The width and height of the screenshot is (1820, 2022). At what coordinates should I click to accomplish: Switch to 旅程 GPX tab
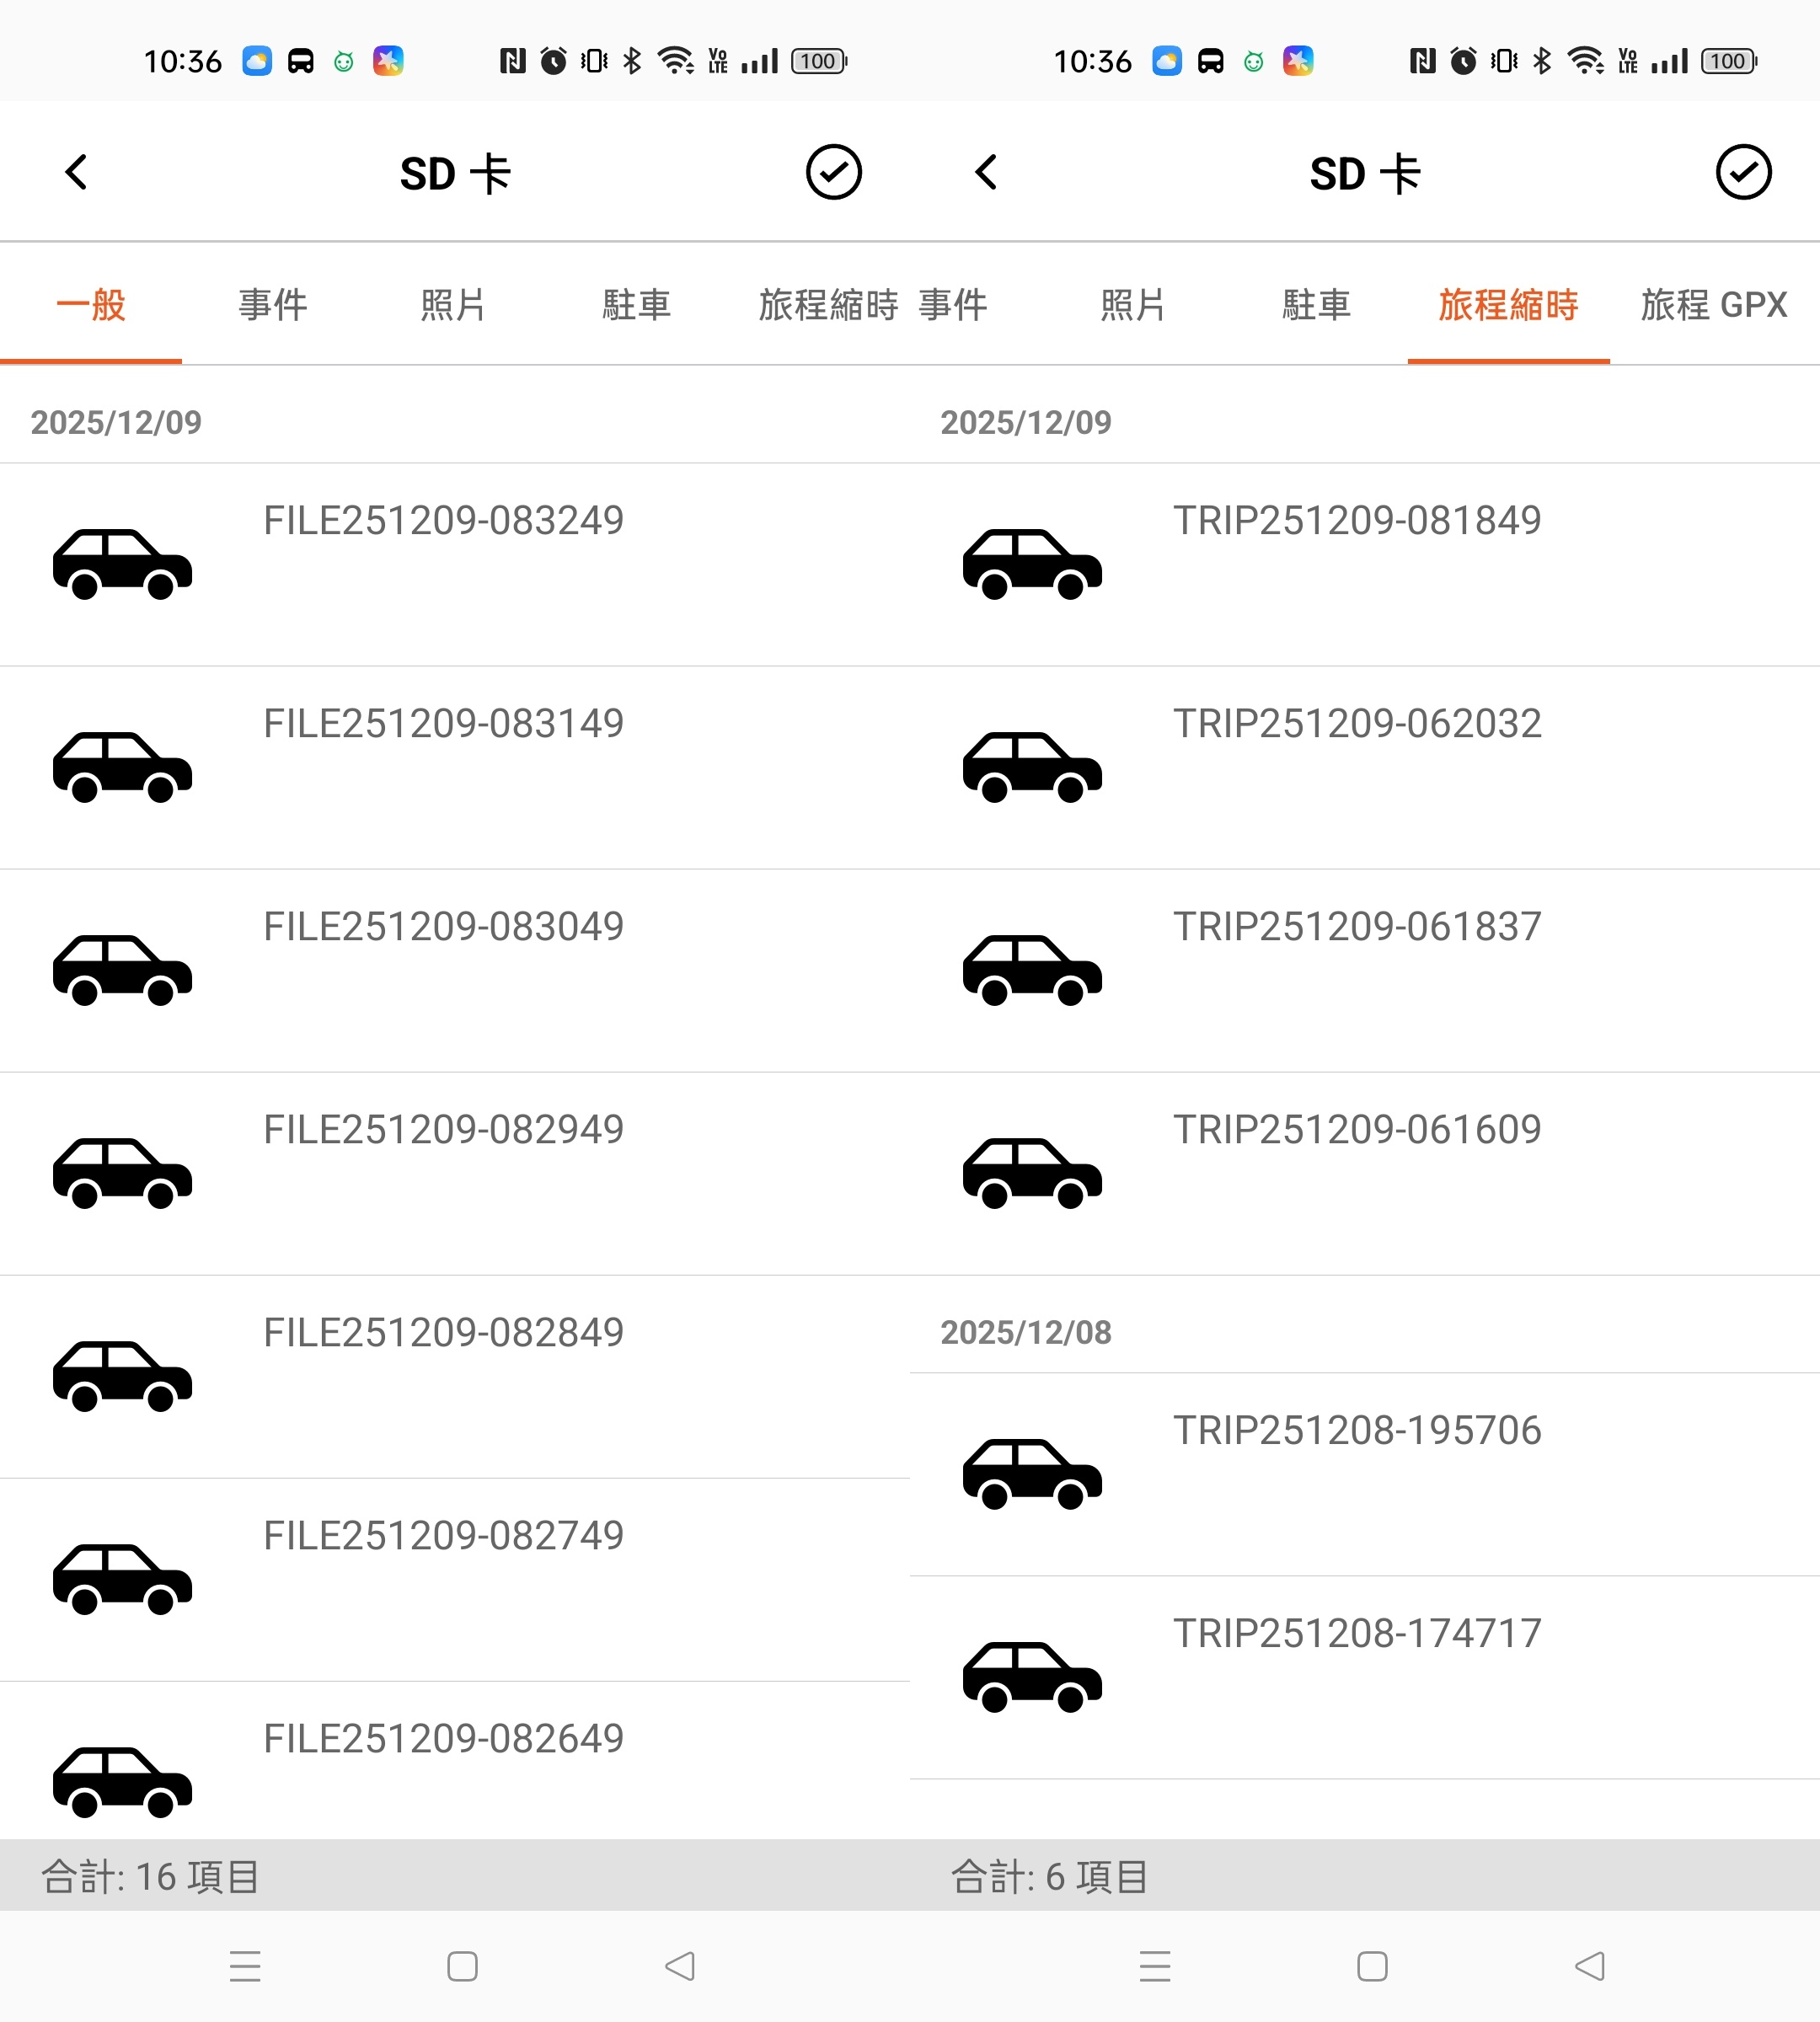[x=1713, y=305]
